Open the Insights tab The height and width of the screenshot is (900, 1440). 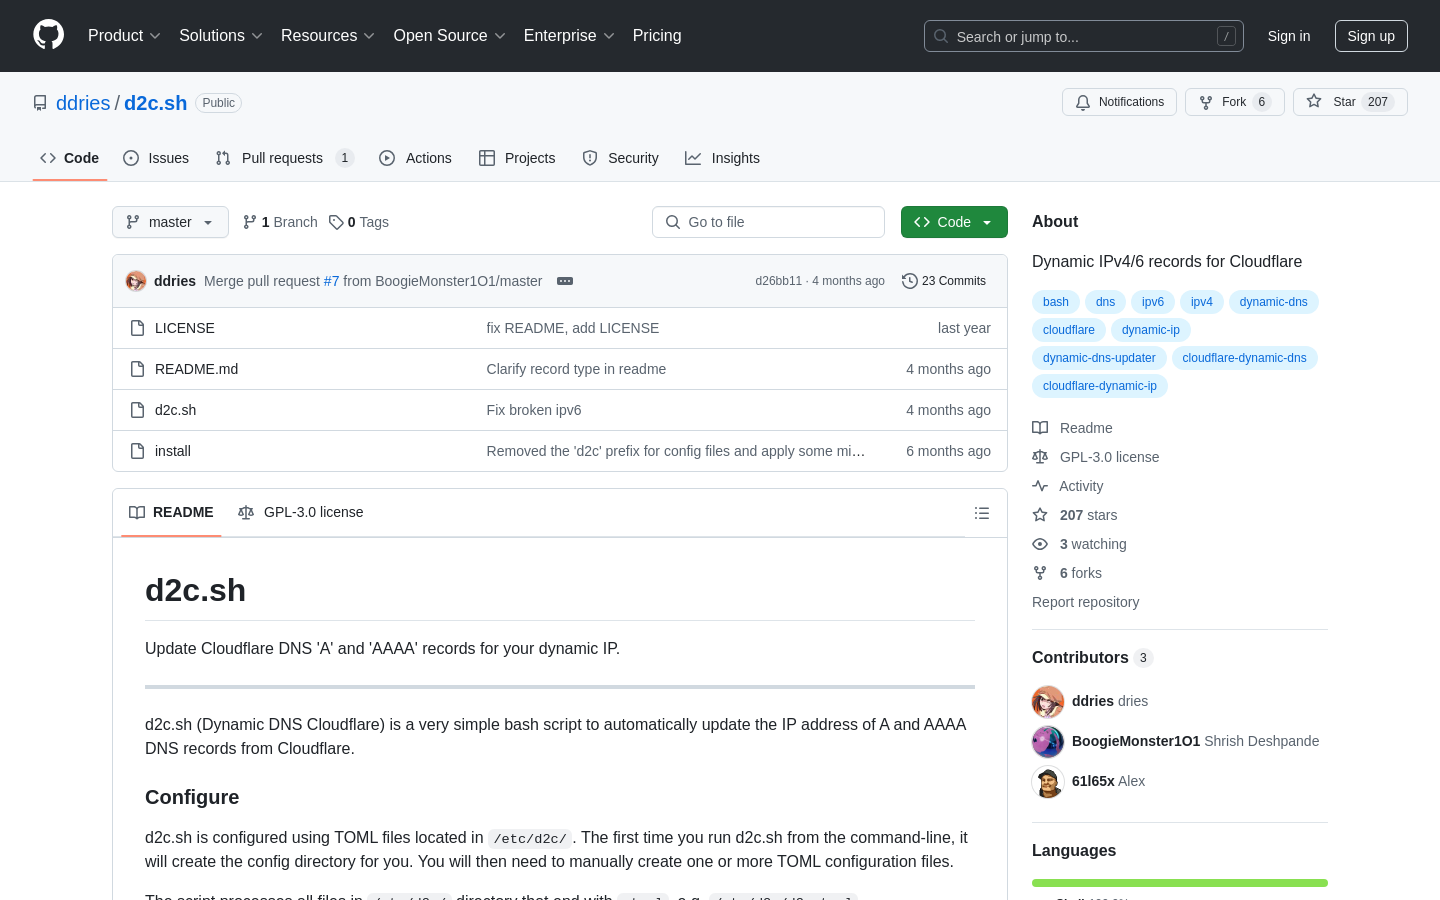pyautogui.click(x=722, y=158)
